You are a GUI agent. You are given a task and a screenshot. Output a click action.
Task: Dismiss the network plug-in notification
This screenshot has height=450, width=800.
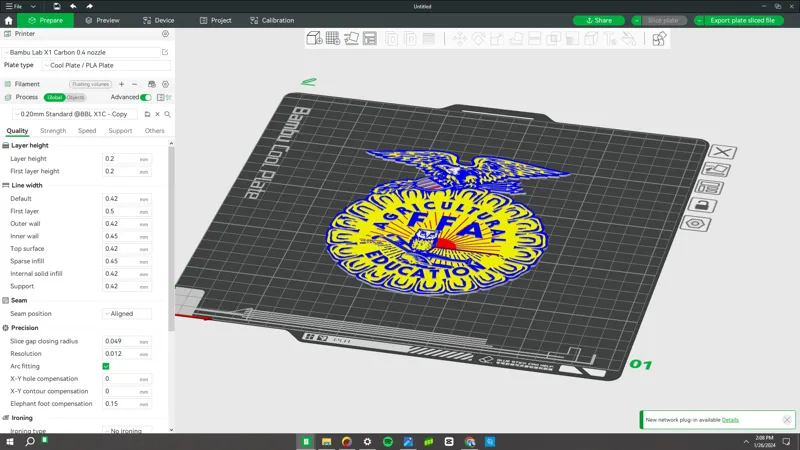787,420
